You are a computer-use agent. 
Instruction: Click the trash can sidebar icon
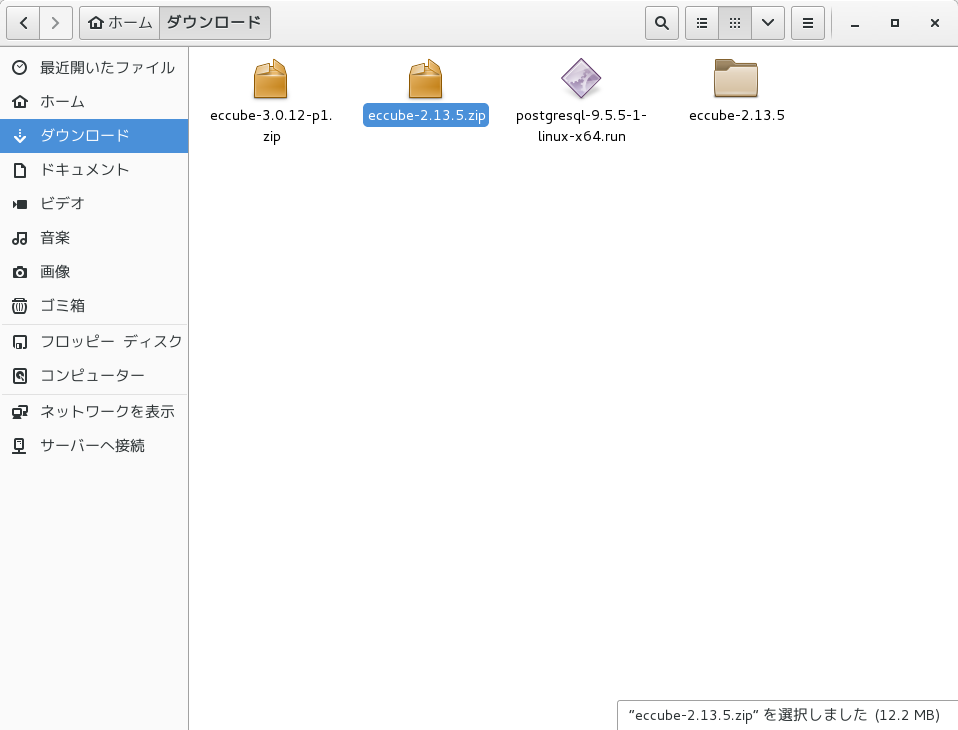pyautogui.click(x=20, y=305)
